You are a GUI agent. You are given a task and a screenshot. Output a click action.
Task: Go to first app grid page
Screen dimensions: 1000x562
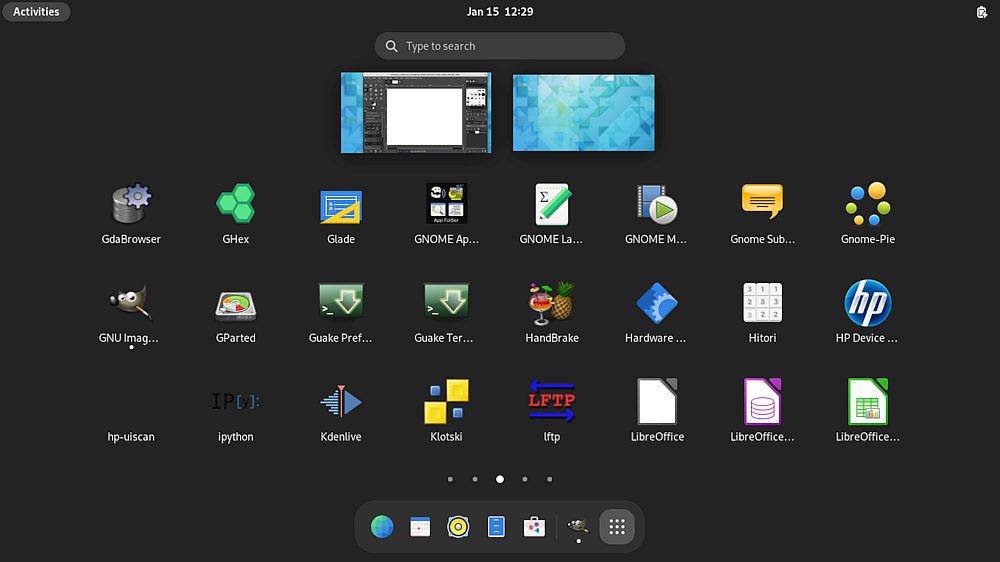[x=450, y=479]
